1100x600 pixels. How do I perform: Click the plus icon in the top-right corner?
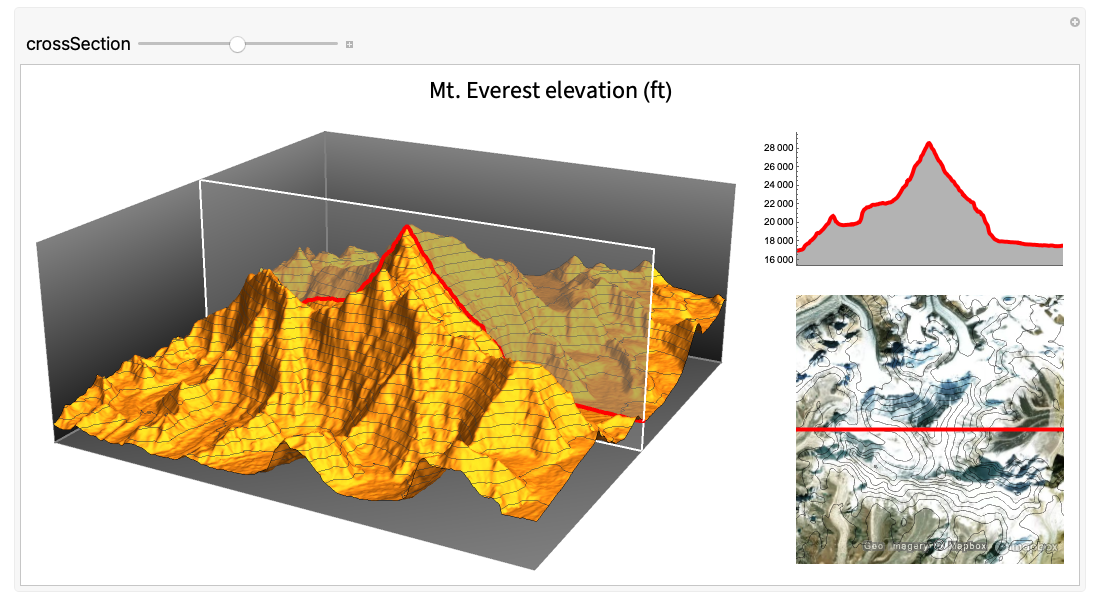pyautogui.click(x=1075, y=22)
